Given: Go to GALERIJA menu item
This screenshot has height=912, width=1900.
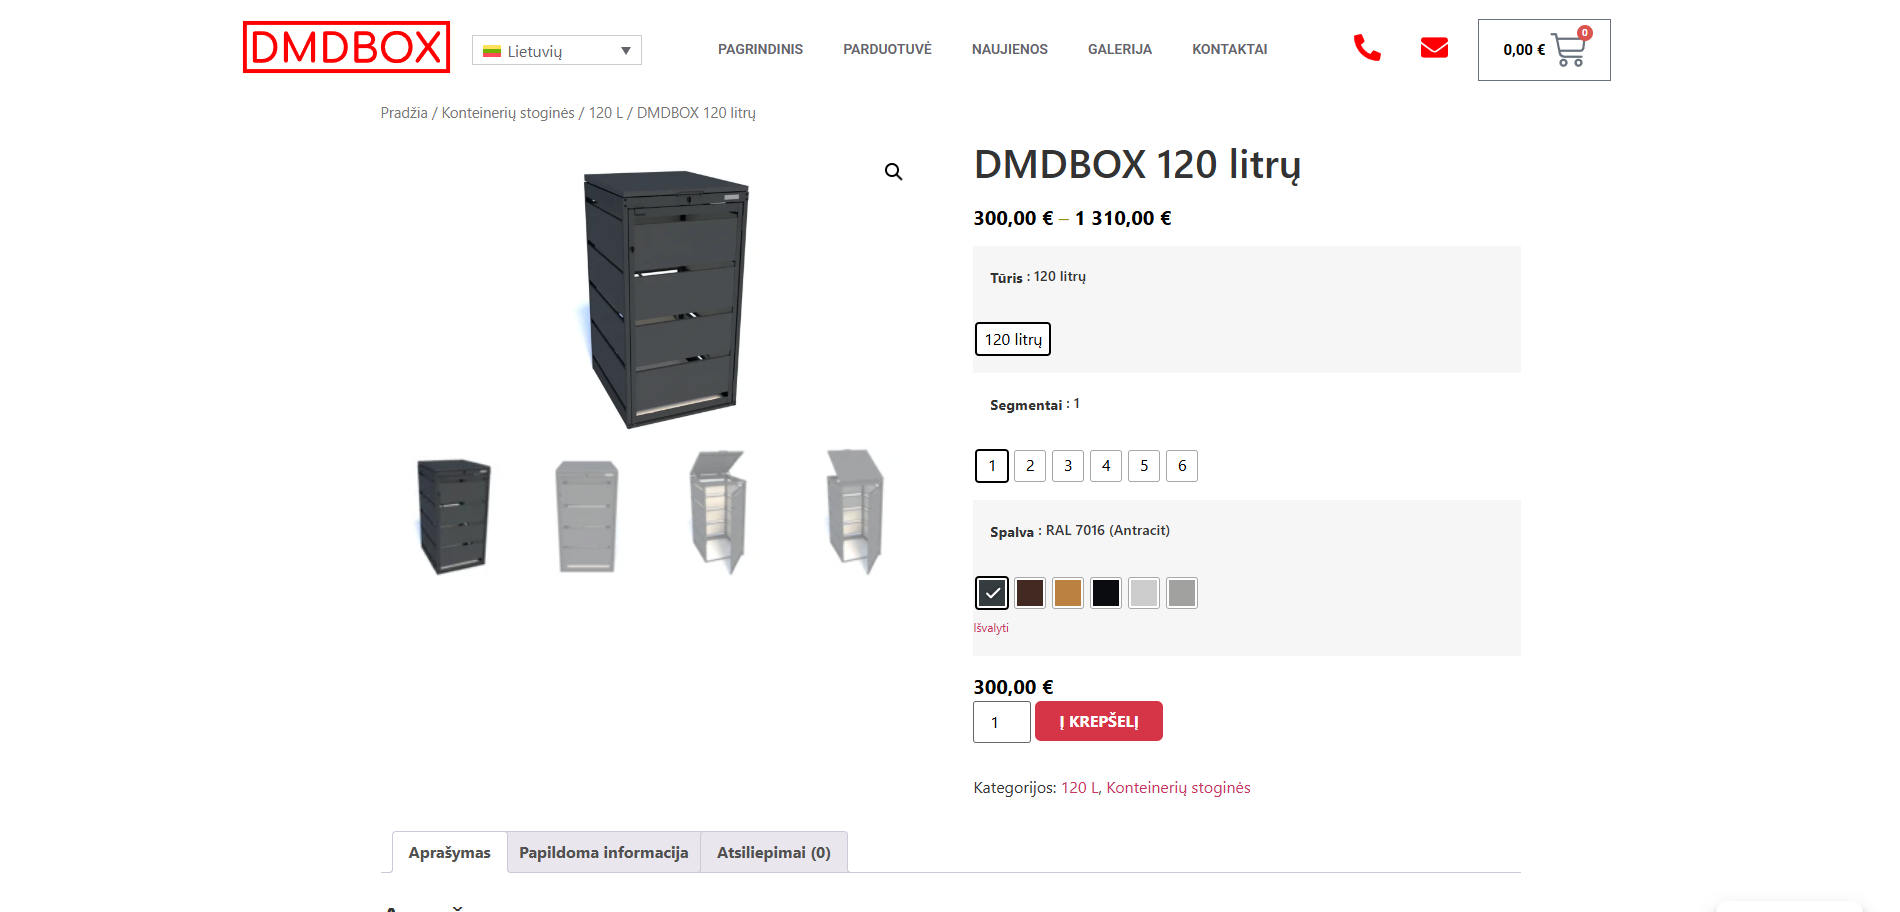Looking at the screenshot, I should (1120, 49).
